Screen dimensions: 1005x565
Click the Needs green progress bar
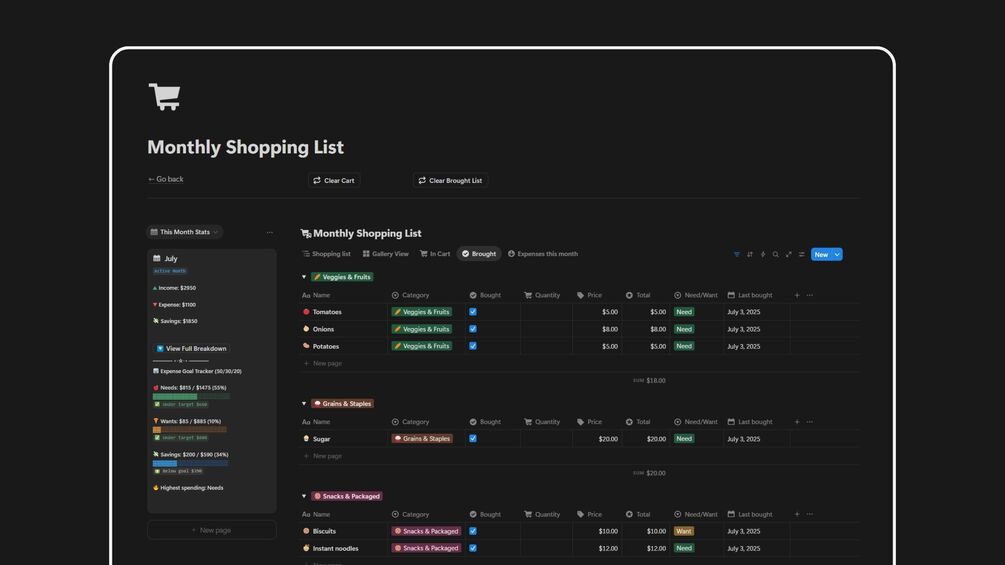(190, 397)
